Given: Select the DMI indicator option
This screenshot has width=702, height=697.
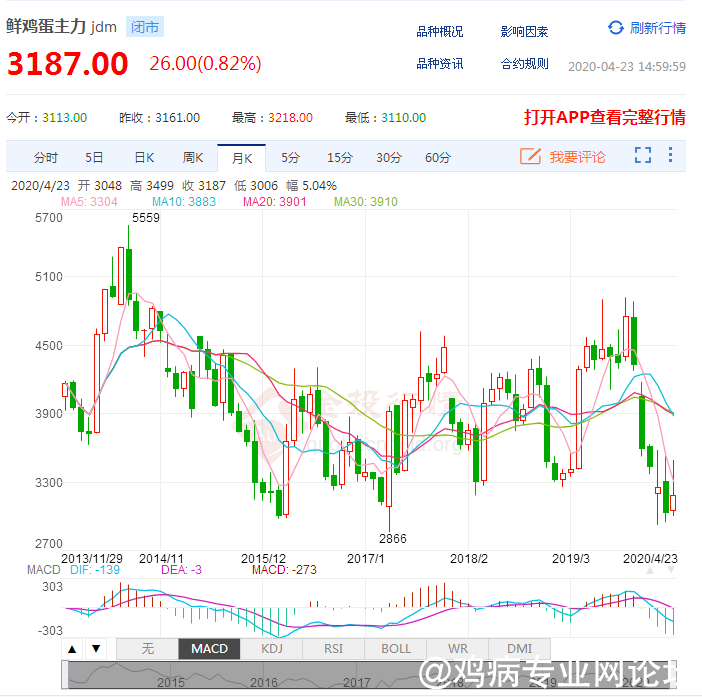Looking at the screenshot, I should [x=519, y=649].
